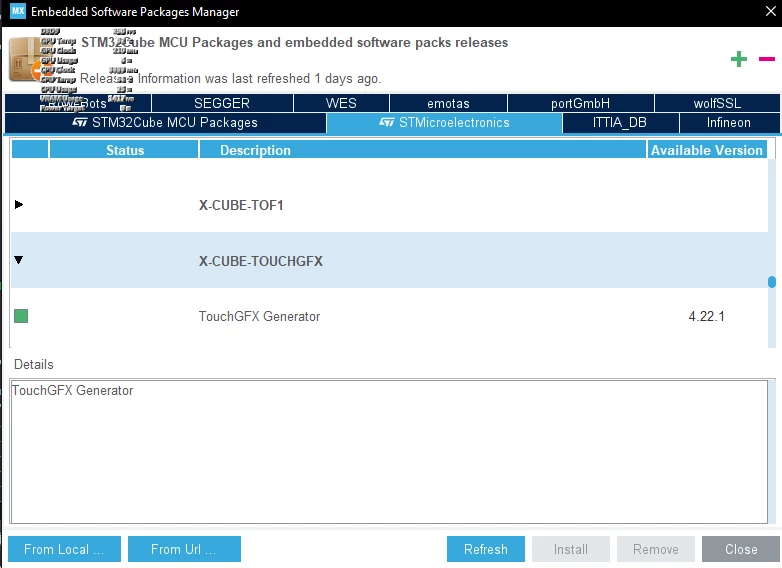782x568 pixels.
Task: Click ST logo on STMicroelectronics tab
Action: pyautogui.click(x=387, y=122)
